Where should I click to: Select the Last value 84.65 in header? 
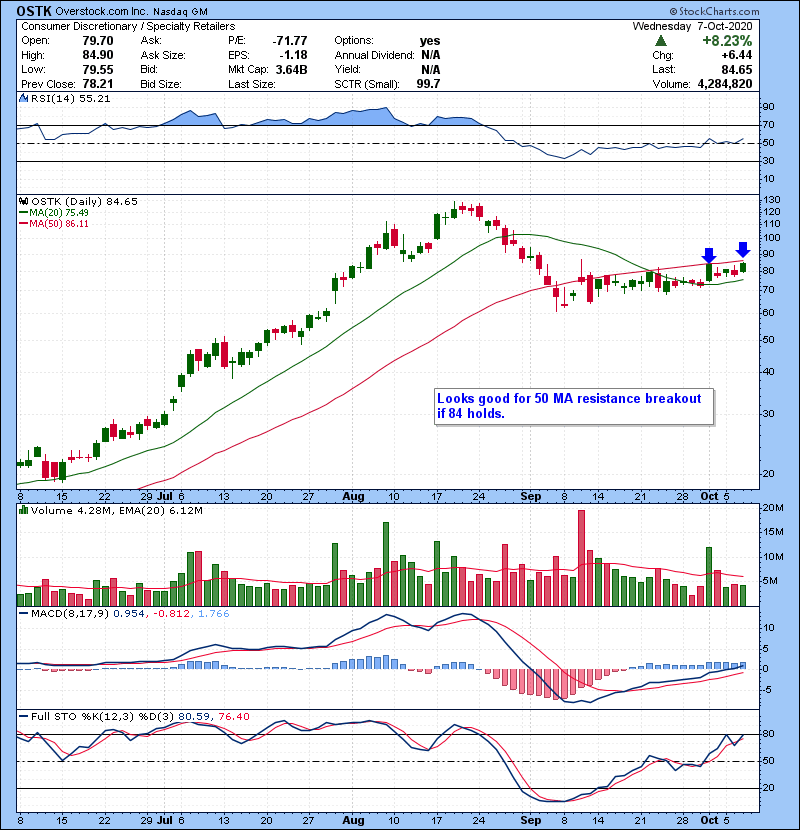coord(736,69)
